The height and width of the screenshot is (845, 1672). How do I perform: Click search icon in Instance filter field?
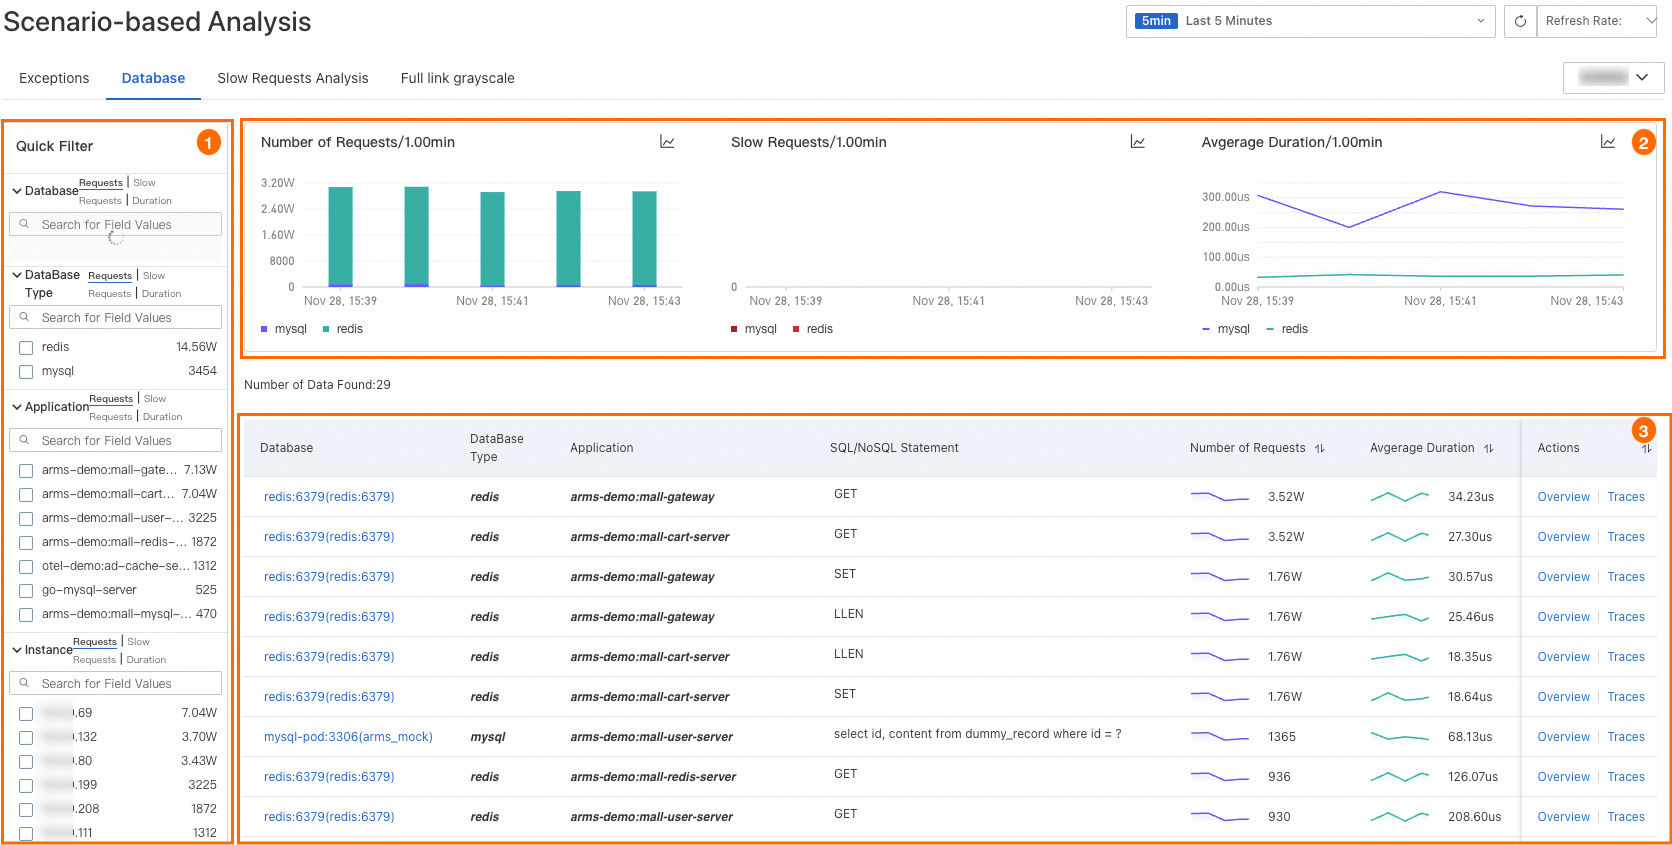coord(25,683)
